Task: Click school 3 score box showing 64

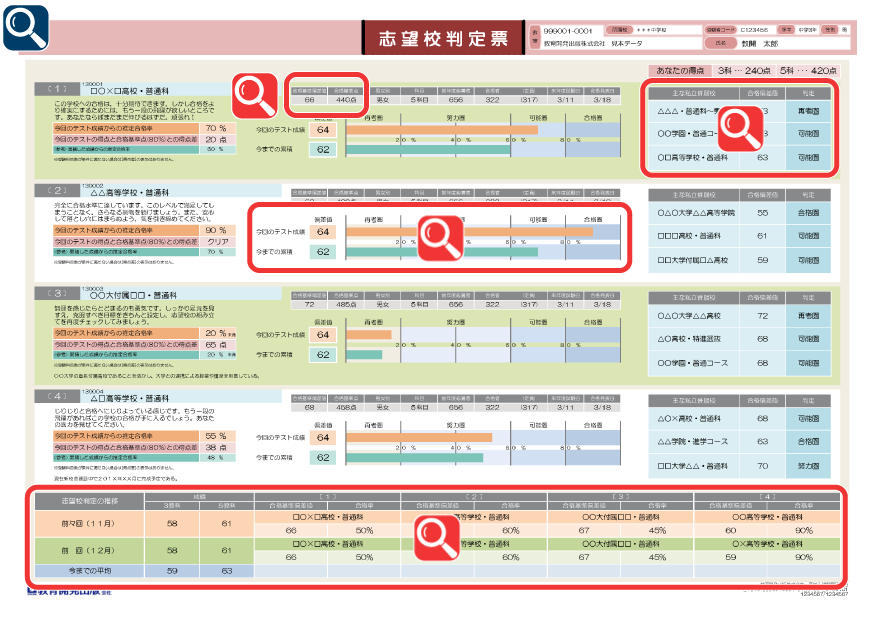Action: point(323,334)
